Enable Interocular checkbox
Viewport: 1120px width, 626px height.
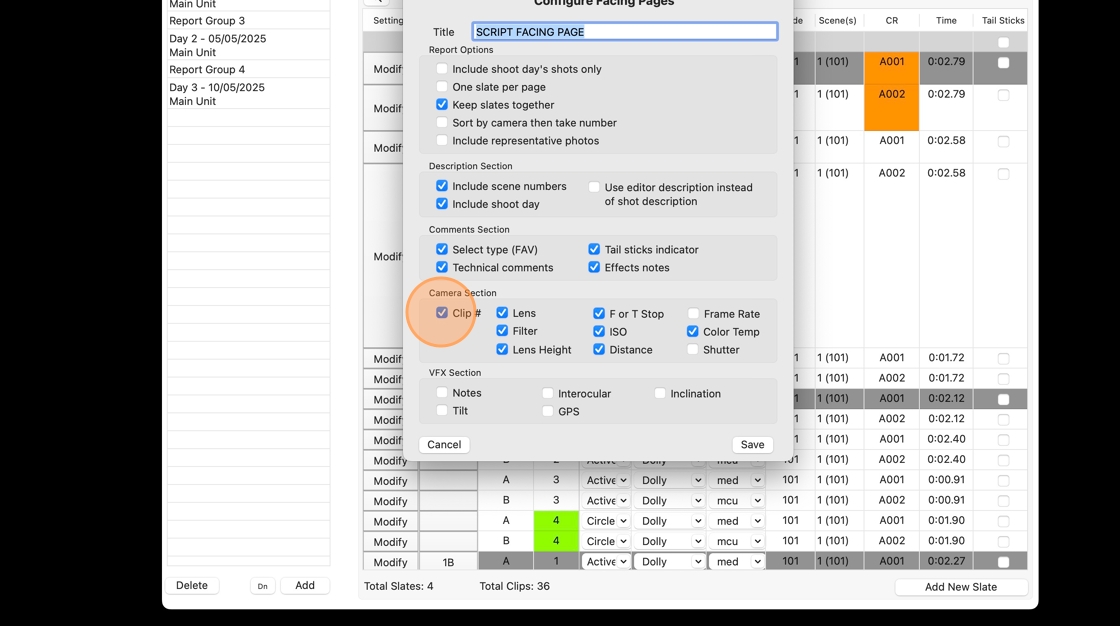548,393
